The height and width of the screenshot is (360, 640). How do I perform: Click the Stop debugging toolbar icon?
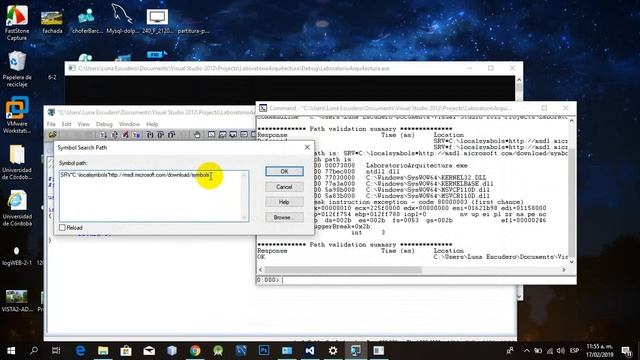pos(125,135)
